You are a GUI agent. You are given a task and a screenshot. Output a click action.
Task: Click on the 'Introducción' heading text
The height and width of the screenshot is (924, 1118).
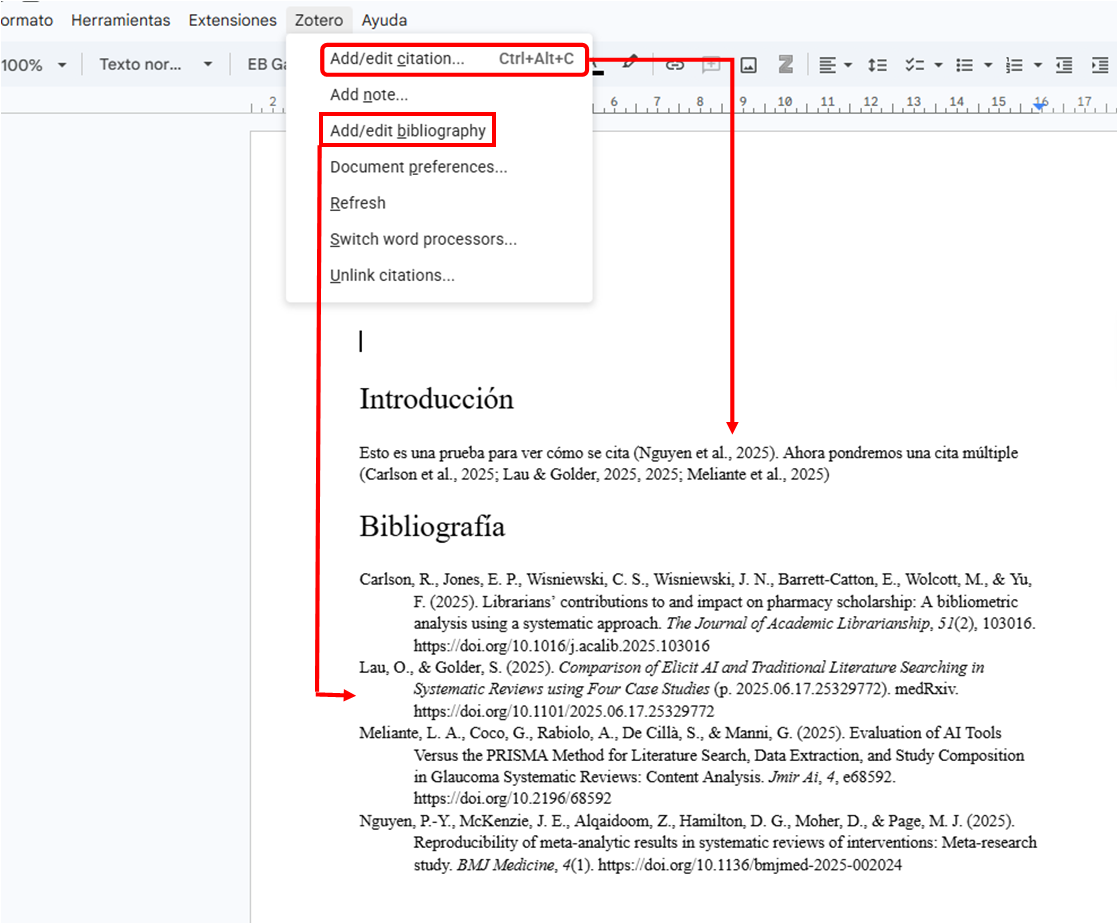pos(436,399)
